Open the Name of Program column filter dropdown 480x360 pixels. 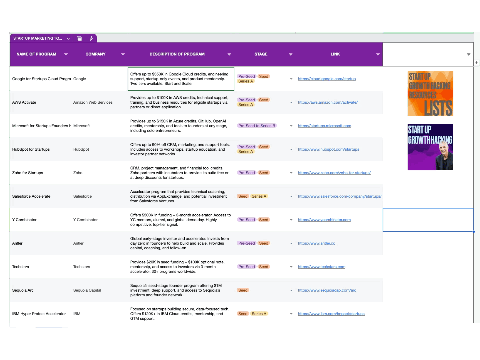66,54
